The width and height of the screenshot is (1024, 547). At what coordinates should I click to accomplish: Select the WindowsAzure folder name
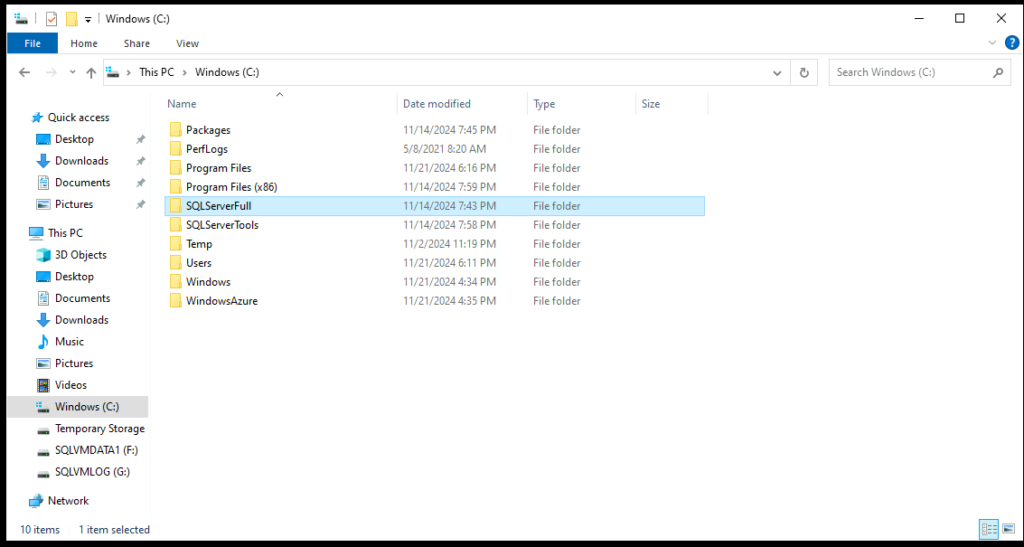(222, 301)
